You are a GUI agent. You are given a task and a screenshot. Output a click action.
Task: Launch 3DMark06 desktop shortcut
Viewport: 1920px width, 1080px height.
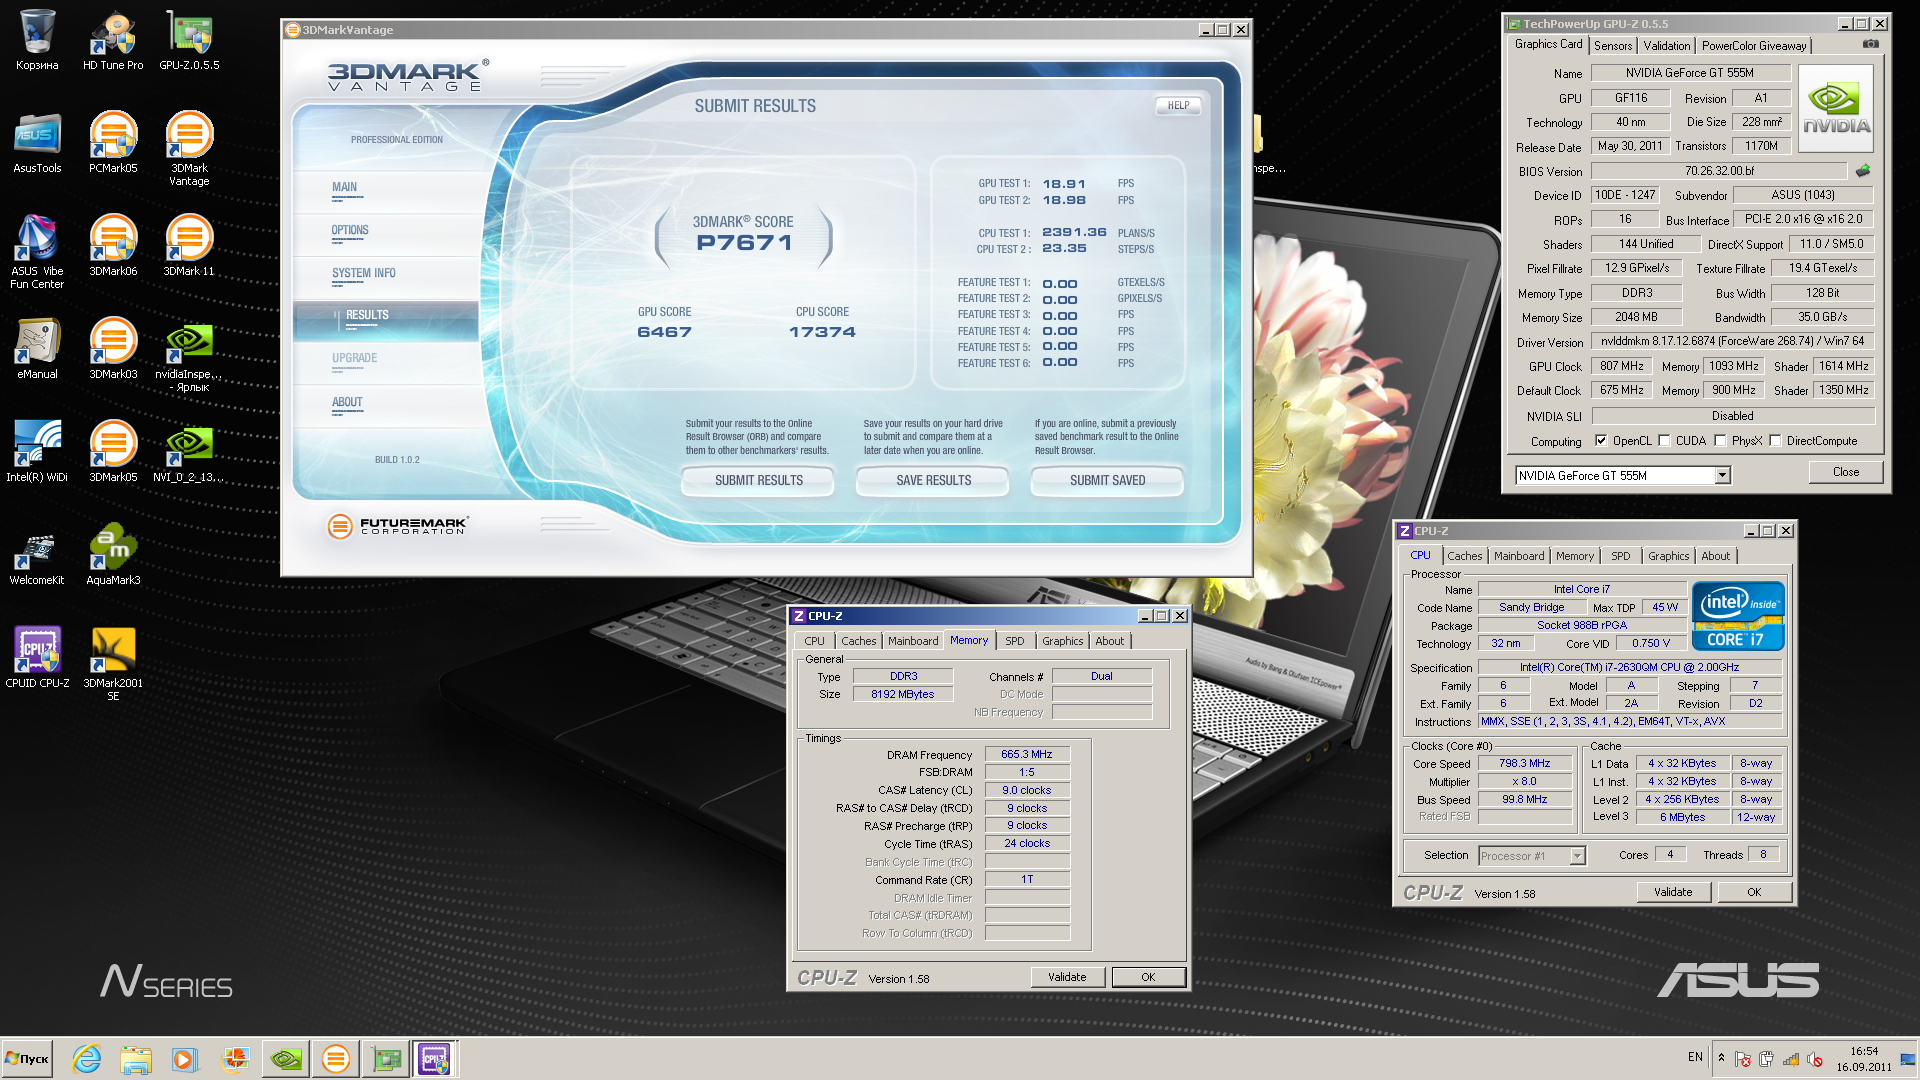click(x=113, y=246)
